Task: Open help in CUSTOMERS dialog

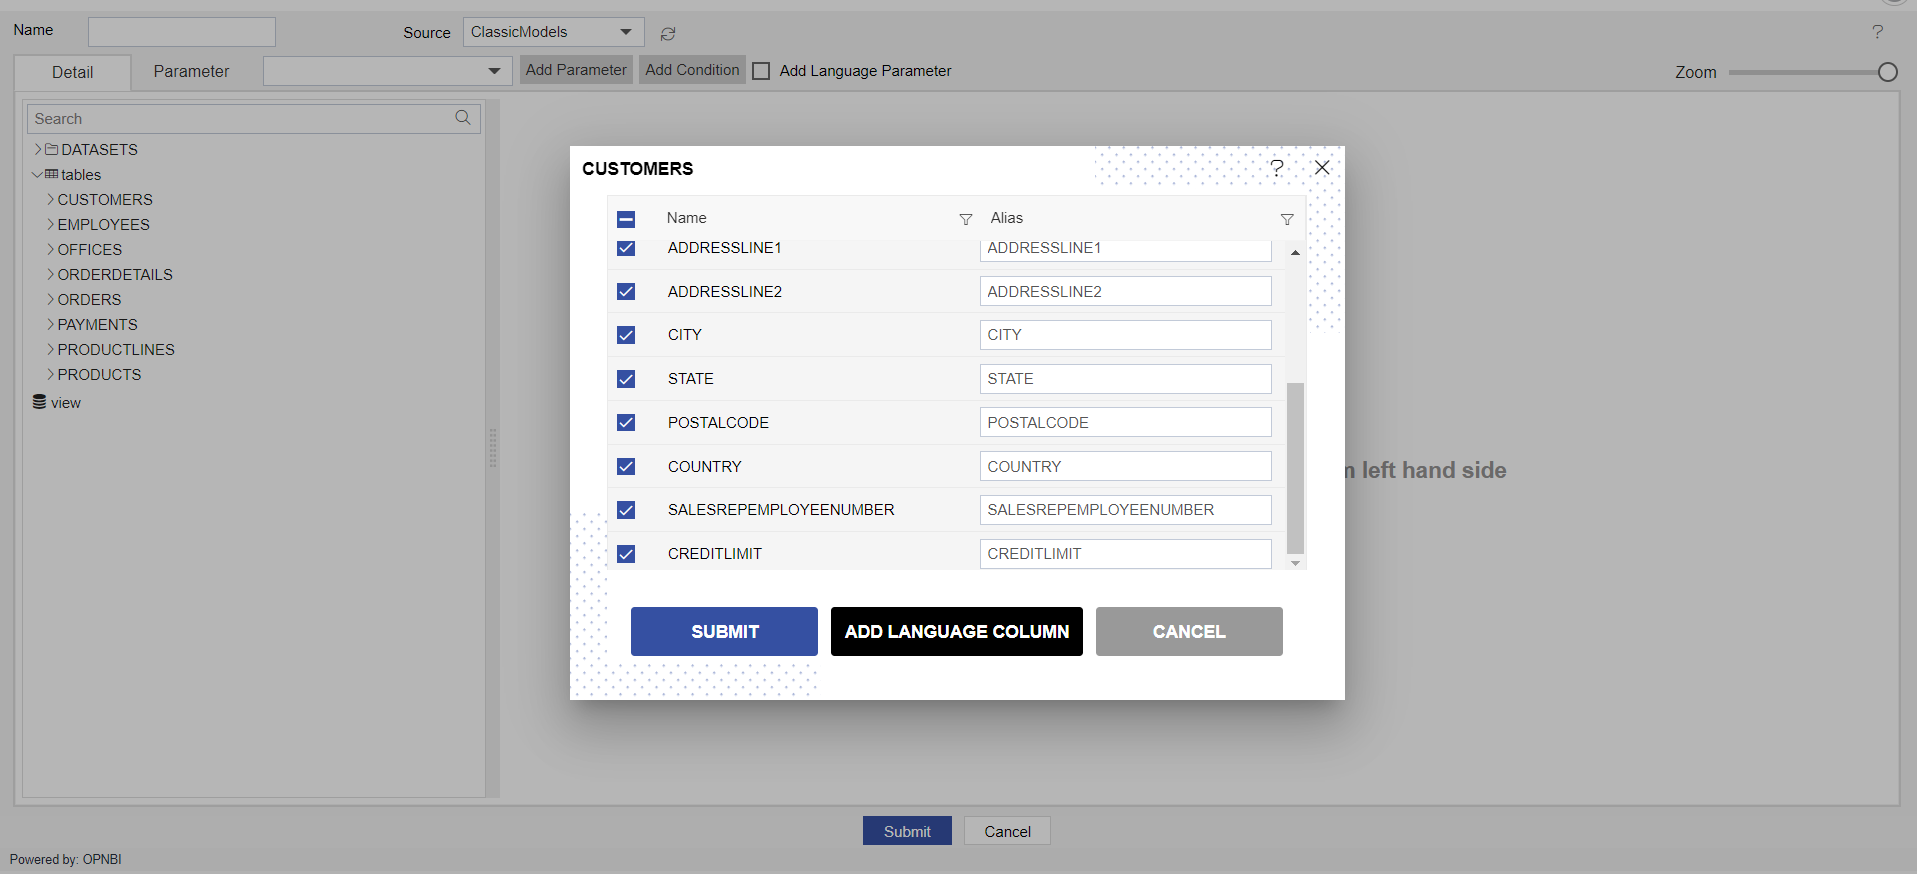Action: pyautogui.click(x=1277, y=167)
